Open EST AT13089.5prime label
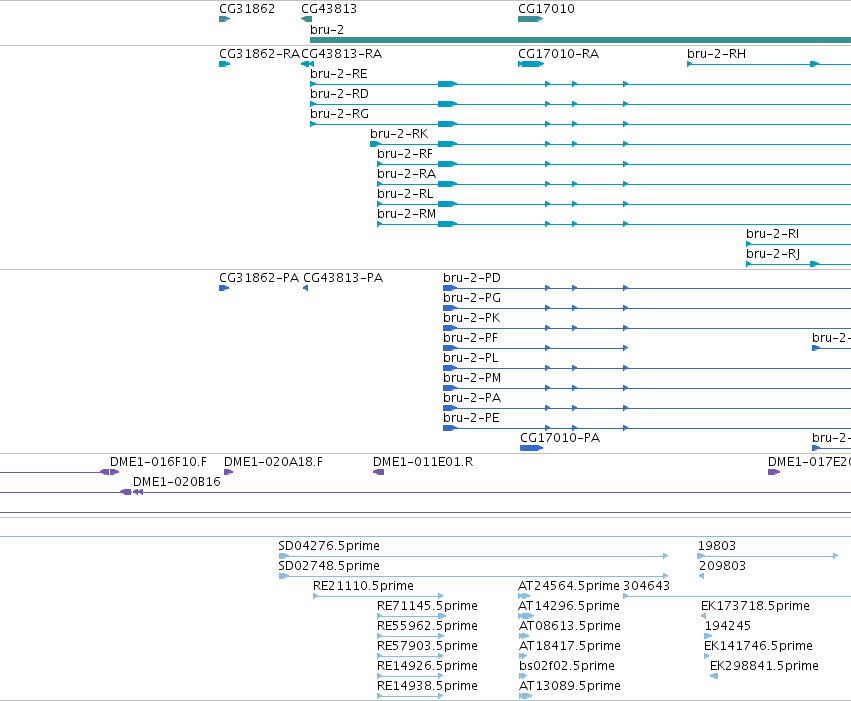Screen dimensions: 851x701 569,686
